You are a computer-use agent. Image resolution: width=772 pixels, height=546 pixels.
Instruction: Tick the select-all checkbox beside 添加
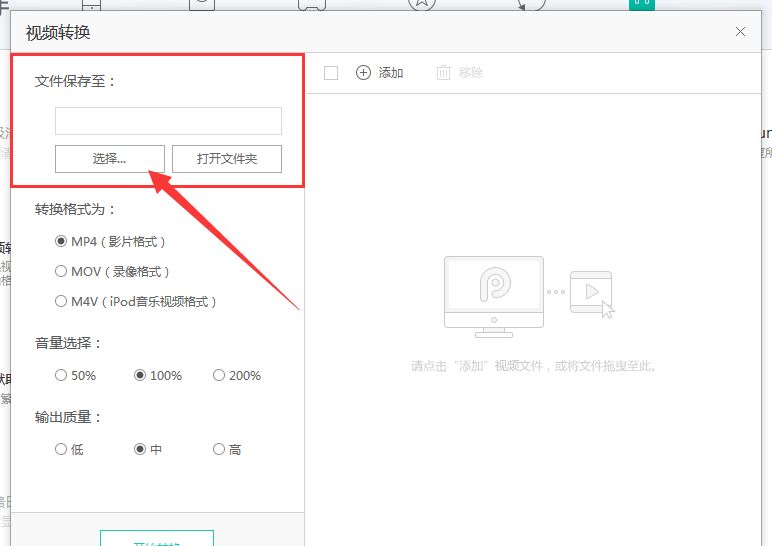[331, 73]
